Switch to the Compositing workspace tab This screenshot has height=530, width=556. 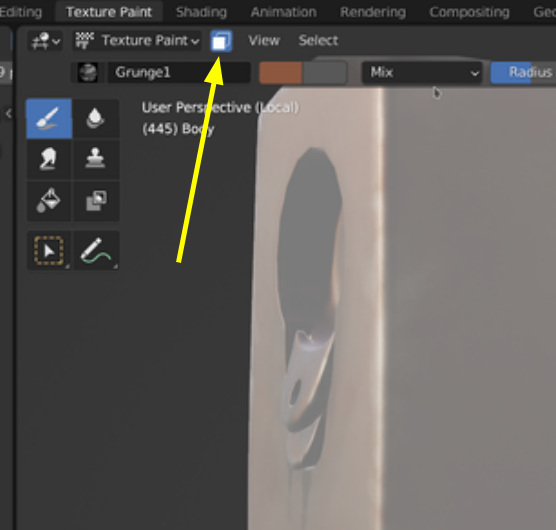(469, 12)
